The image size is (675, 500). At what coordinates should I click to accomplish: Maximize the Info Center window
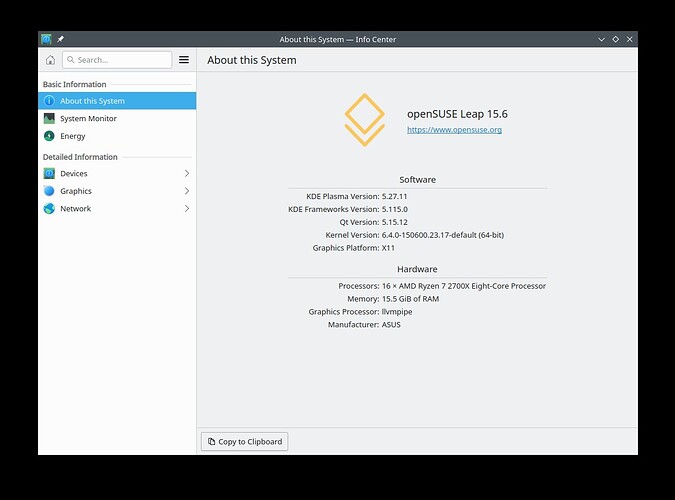pos(616,39)
